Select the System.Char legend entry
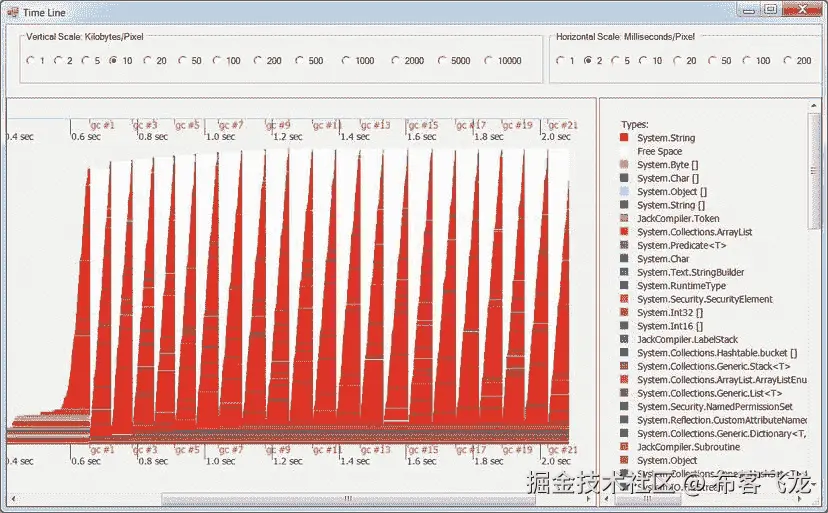This screenshot has height=513, width=828. pyautogui.click(x=663, y=259)
